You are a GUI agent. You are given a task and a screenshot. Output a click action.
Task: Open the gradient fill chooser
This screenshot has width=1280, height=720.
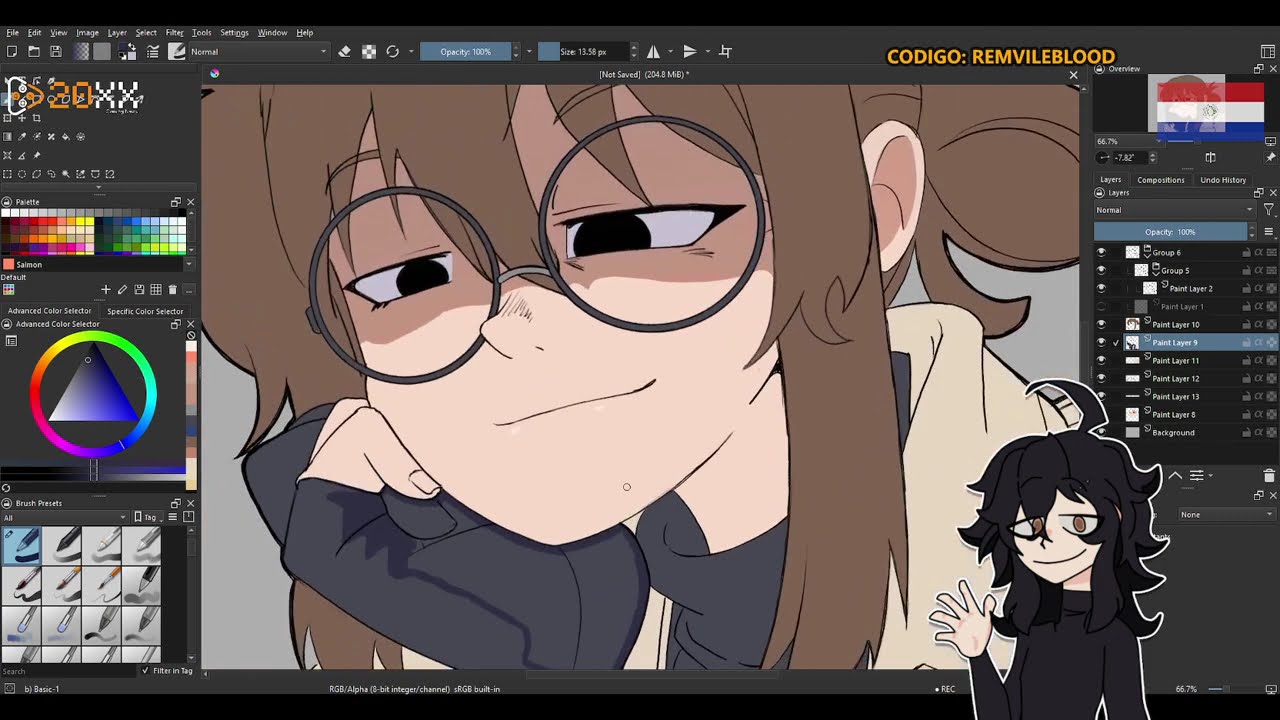[82, 52]
